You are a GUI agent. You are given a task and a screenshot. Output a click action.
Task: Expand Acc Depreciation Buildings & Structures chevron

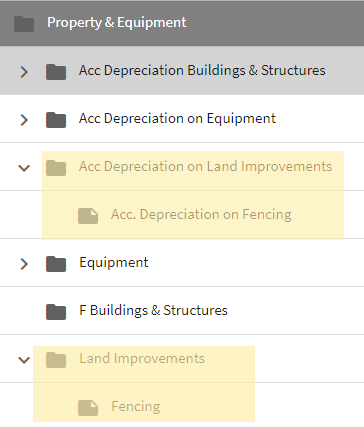point(24,72)
